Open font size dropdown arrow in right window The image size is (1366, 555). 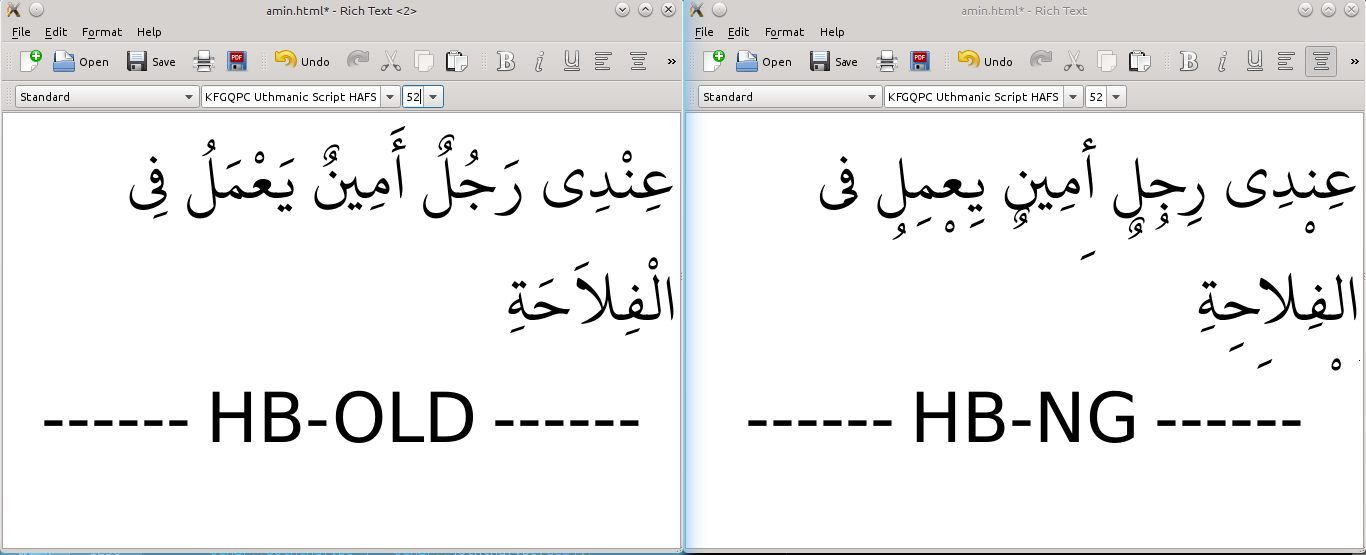1116,97
